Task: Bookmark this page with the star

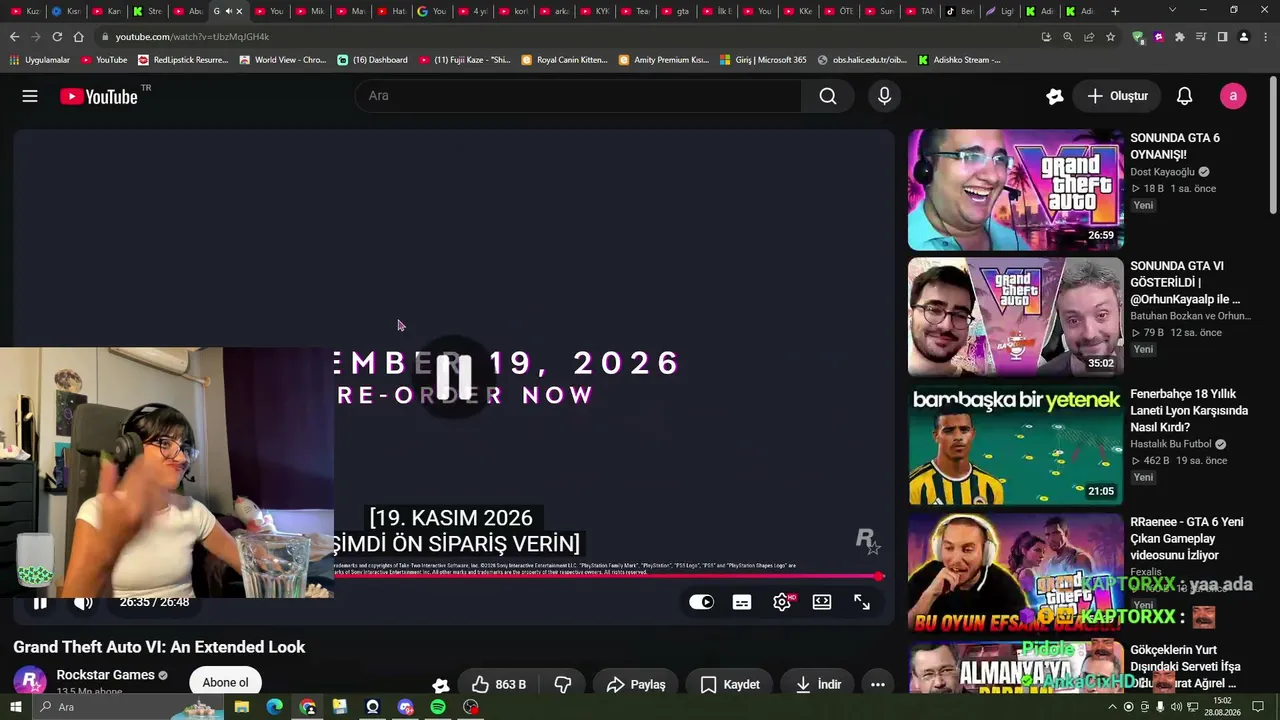Action: tap(1110, 37)
